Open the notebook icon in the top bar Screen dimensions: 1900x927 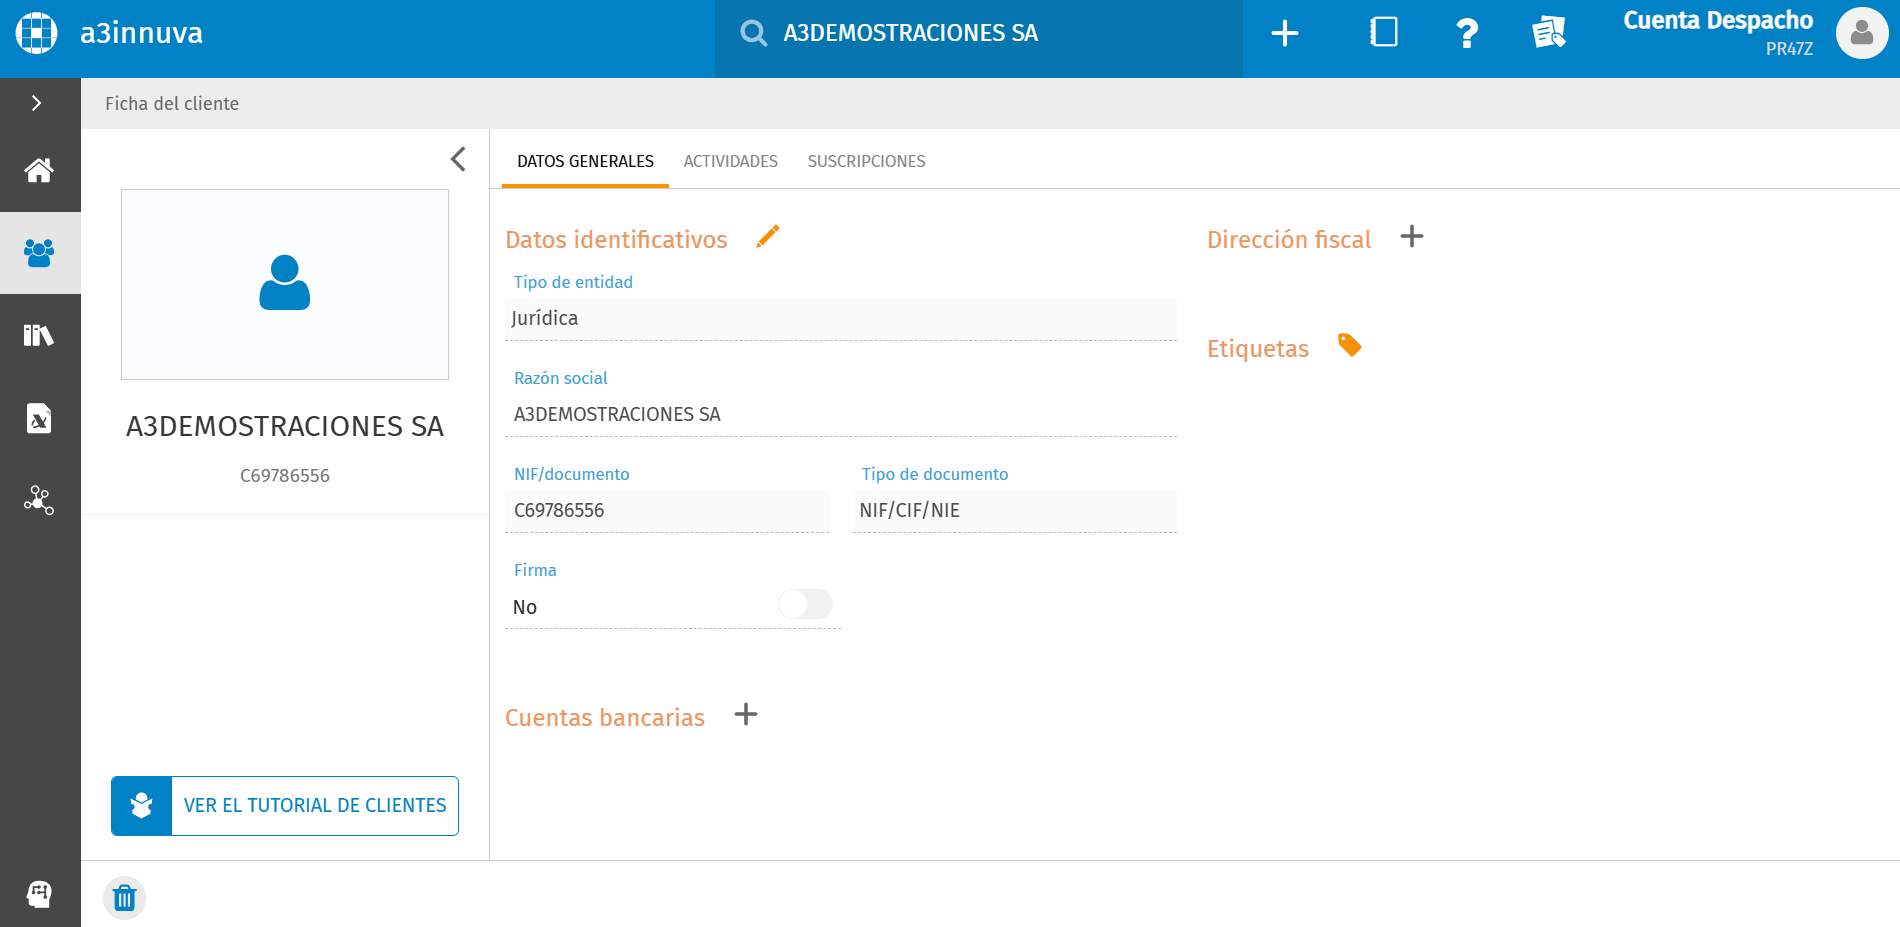point(1384,33)
